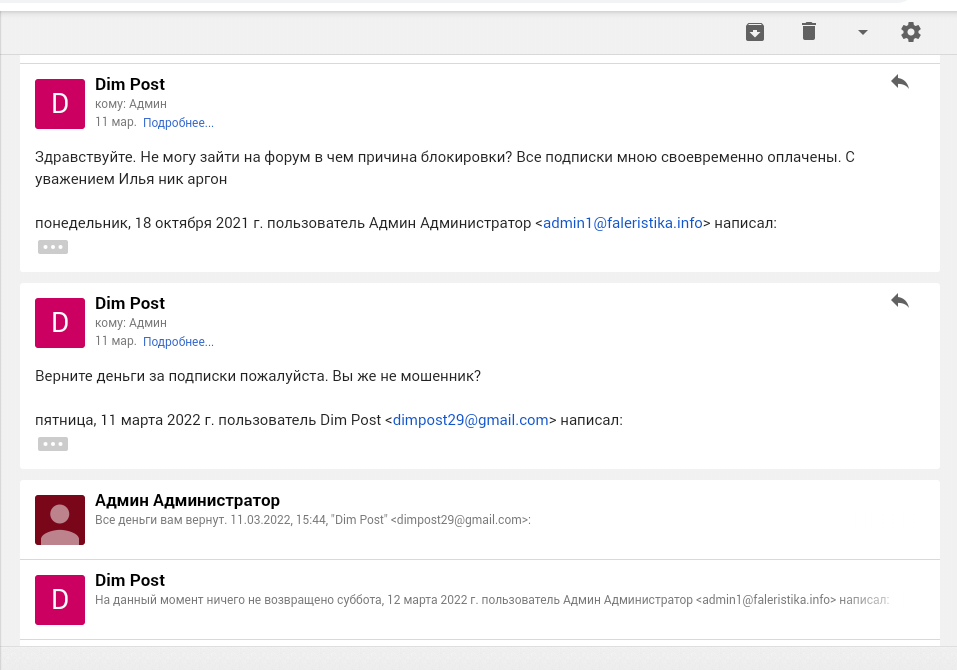Click avatar of second Dim Post message
957x670 pixels.
click(60, 323)
